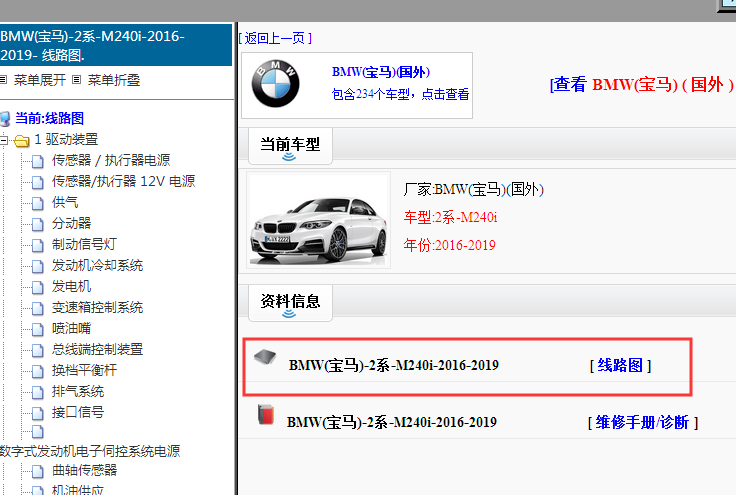Open 传感器 / 执行器电源 tree item

tap(111, 160)
